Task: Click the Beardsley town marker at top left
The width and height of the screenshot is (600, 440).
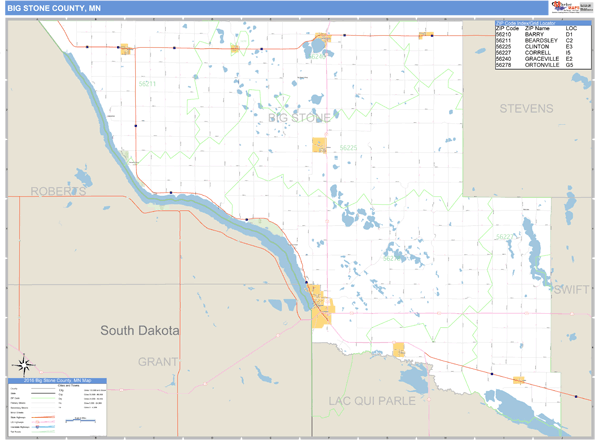Action: pos(125,48)
